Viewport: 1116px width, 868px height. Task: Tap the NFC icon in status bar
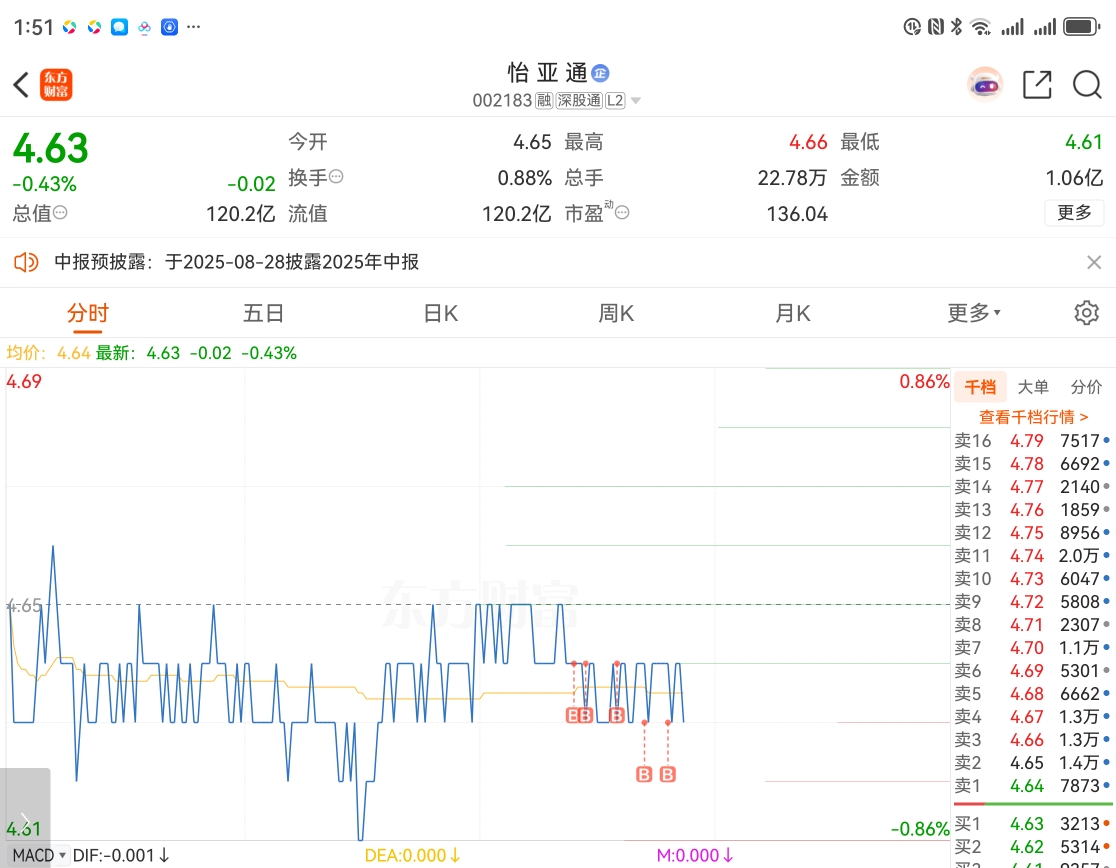click(936, 27)
